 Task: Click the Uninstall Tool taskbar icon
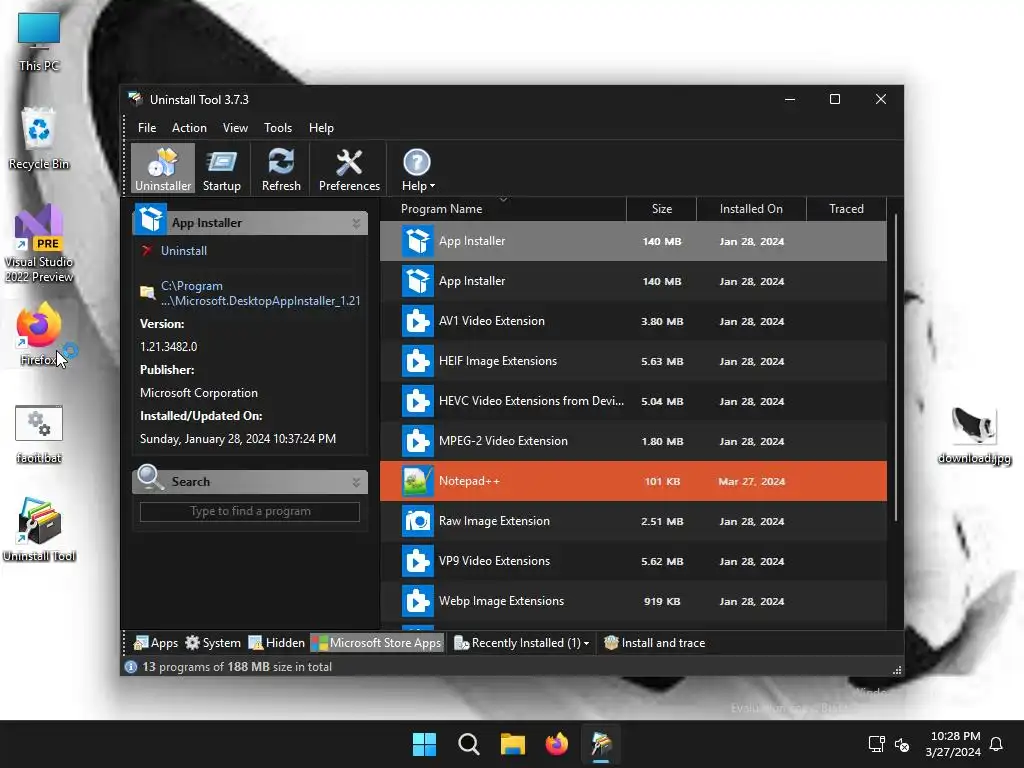(x=601, y=744)
